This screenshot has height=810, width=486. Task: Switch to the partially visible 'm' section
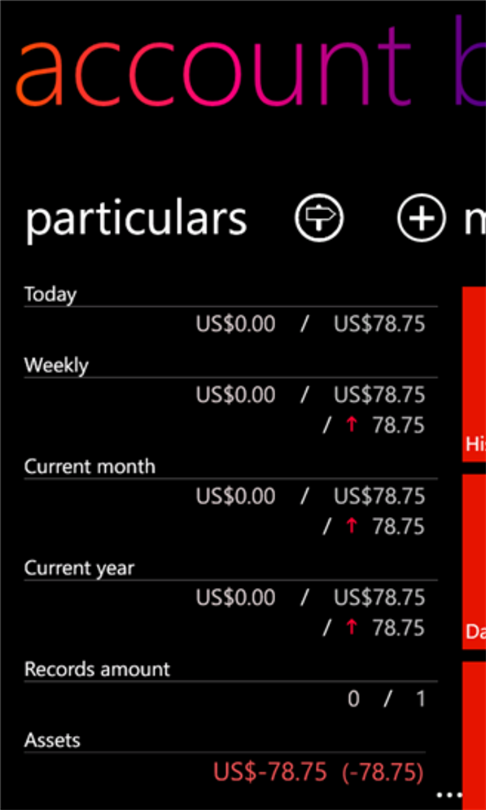[474, 220]
